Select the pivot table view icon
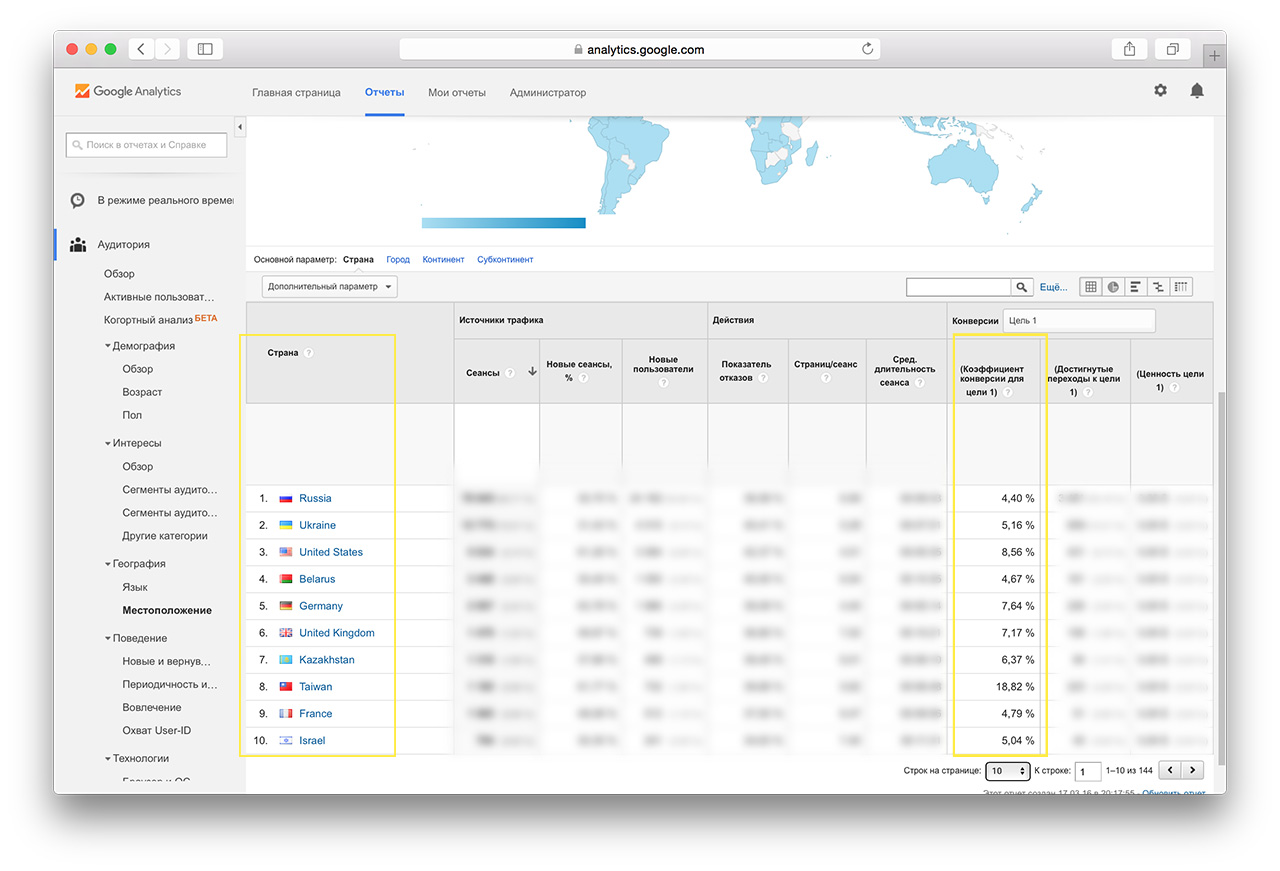This screenshot has height=871, width=1280. [x=1181, y=287]
